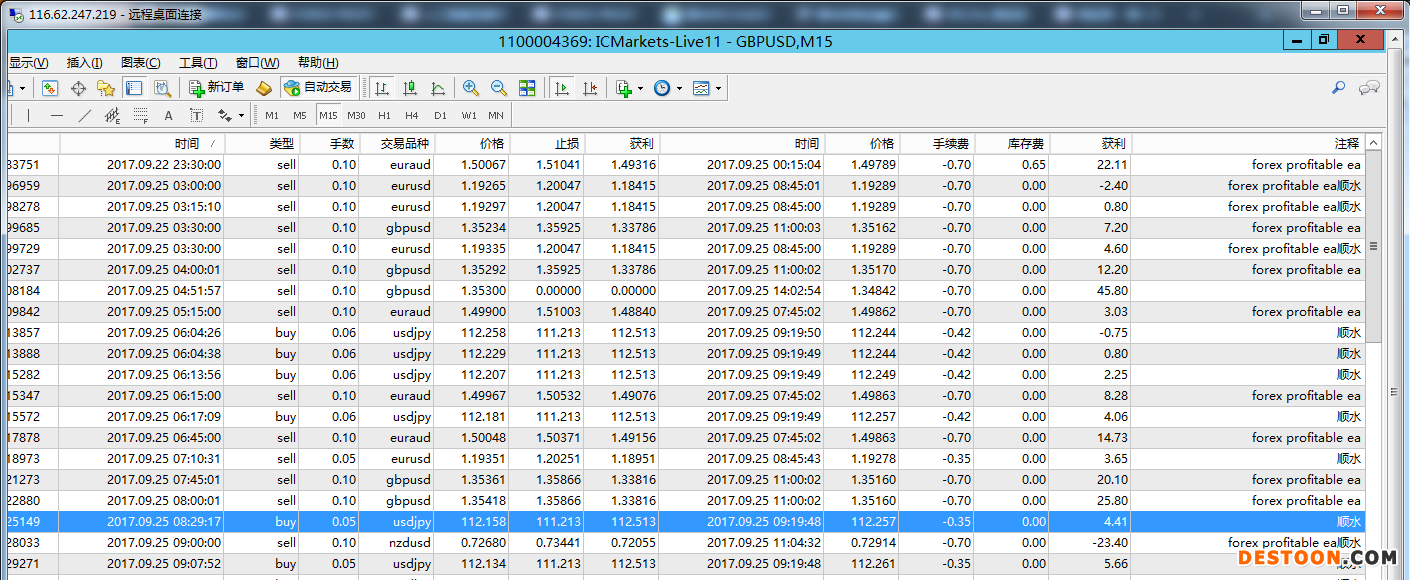Click the add indicators icon
Screen dimensions: 1410x580
624,88
